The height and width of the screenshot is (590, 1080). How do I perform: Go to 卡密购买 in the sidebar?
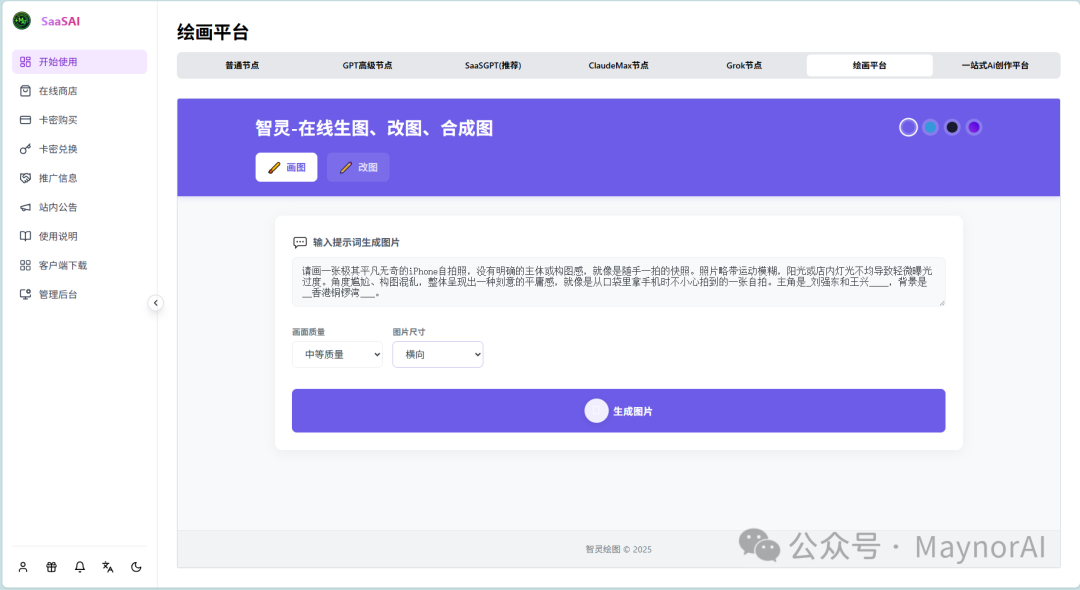pos(79,120)
